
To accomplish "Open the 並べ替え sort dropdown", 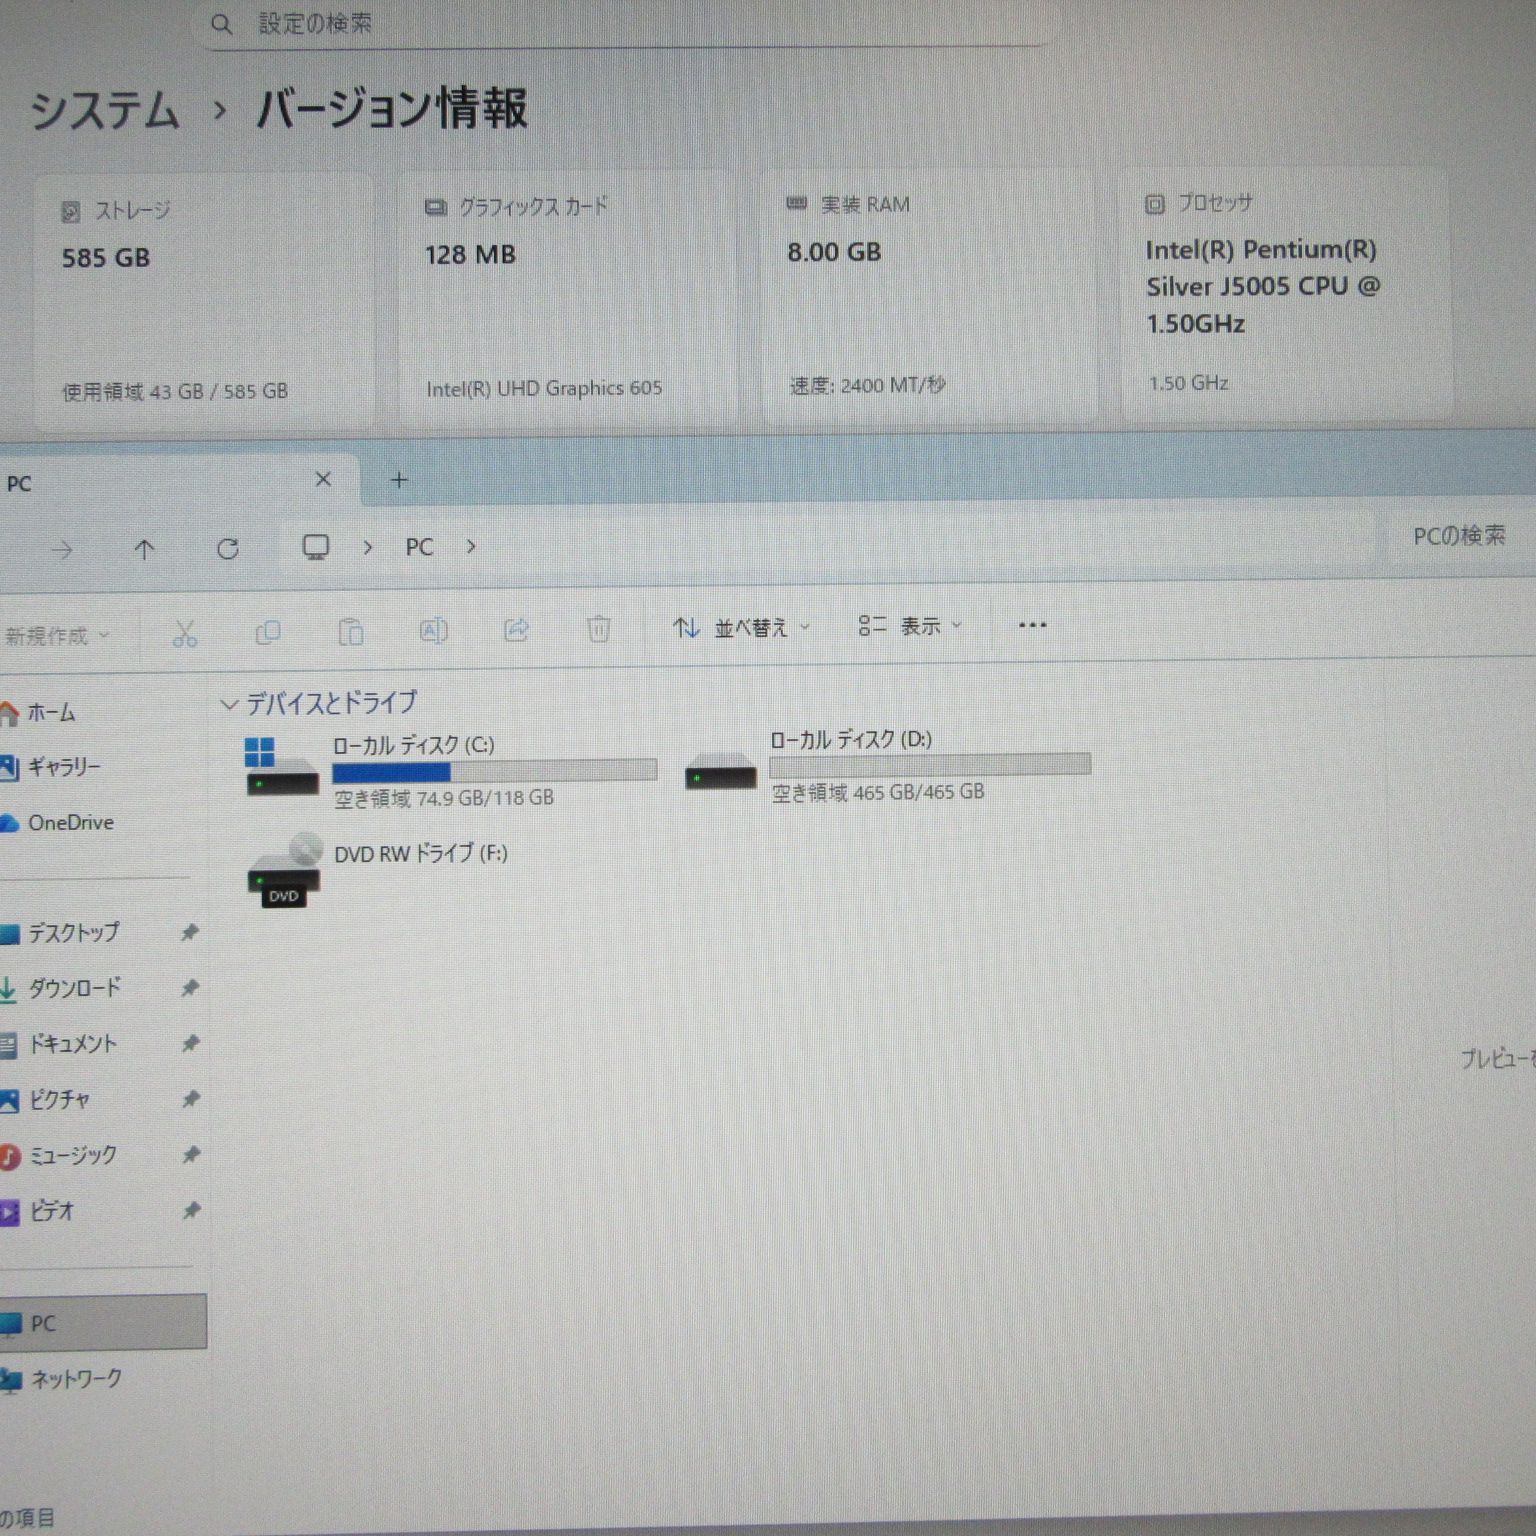I will point(750,627).
